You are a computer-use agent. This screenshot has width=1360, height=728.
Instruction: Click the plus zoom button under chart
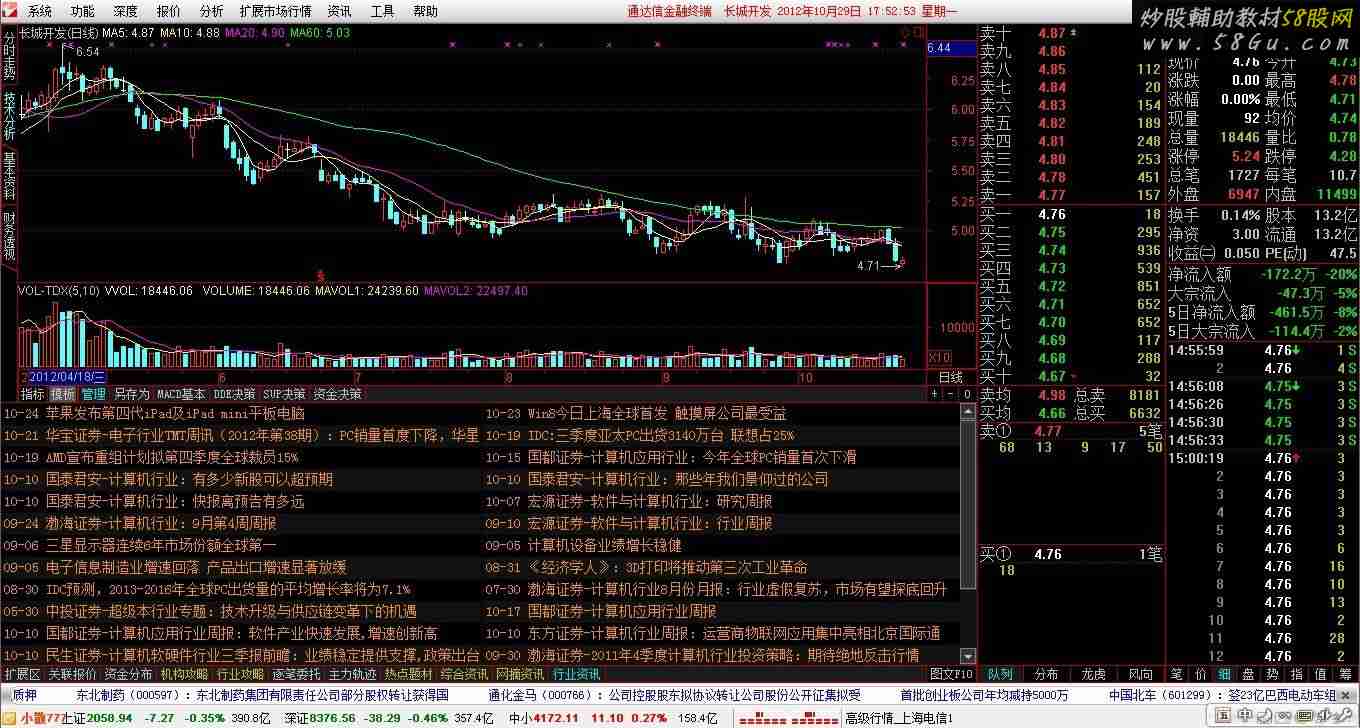(x=935, y=394)
